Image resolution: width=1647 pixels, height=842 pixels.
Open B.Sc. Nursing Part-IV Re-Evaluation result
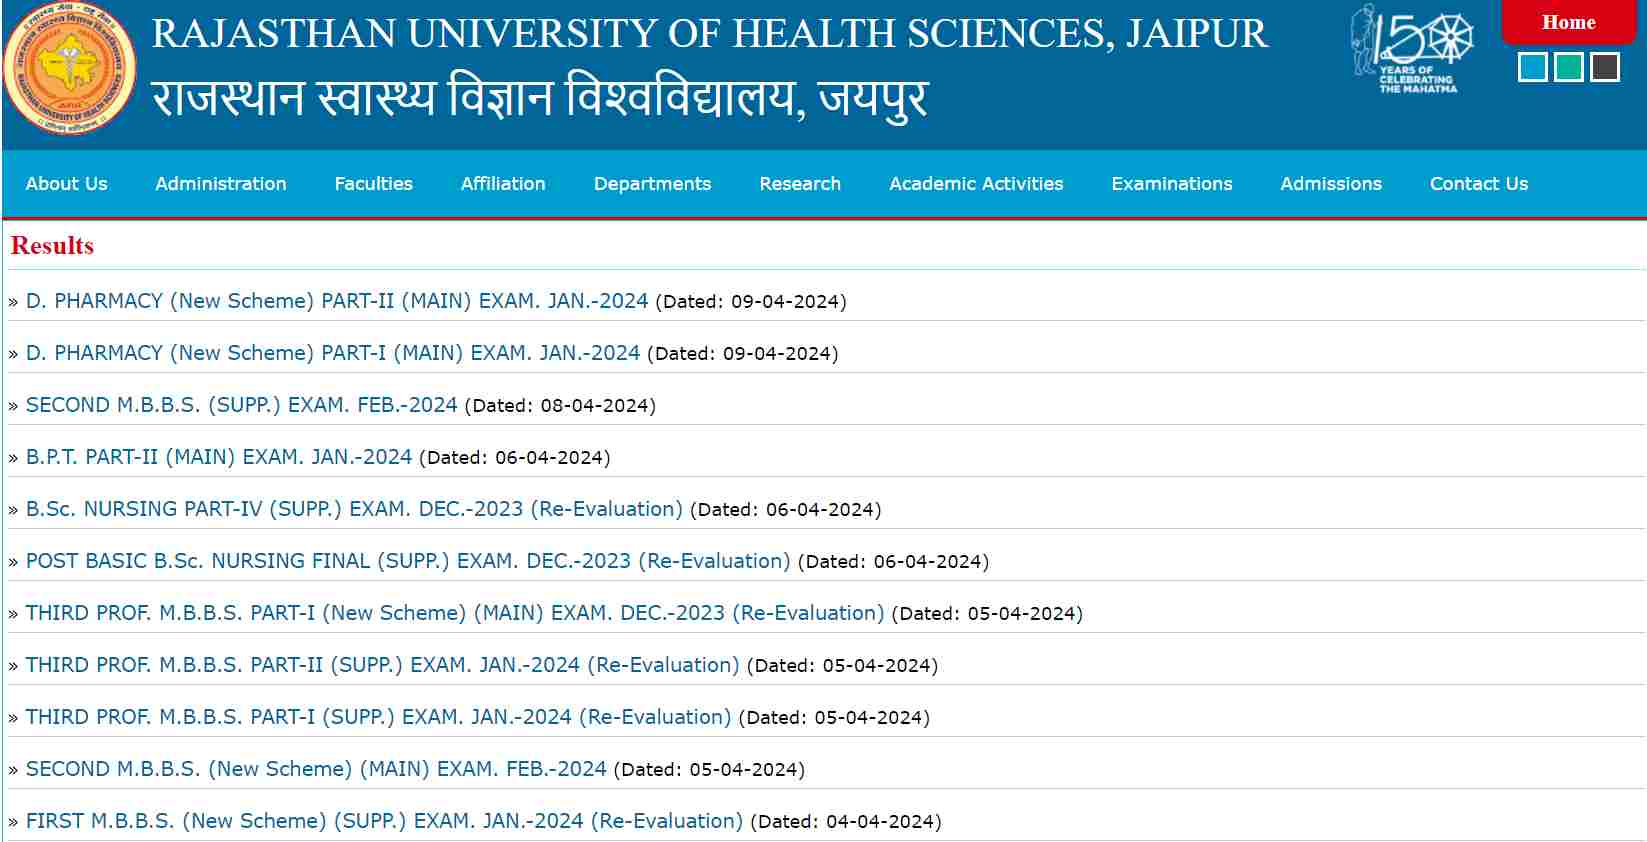coord(354,509)
